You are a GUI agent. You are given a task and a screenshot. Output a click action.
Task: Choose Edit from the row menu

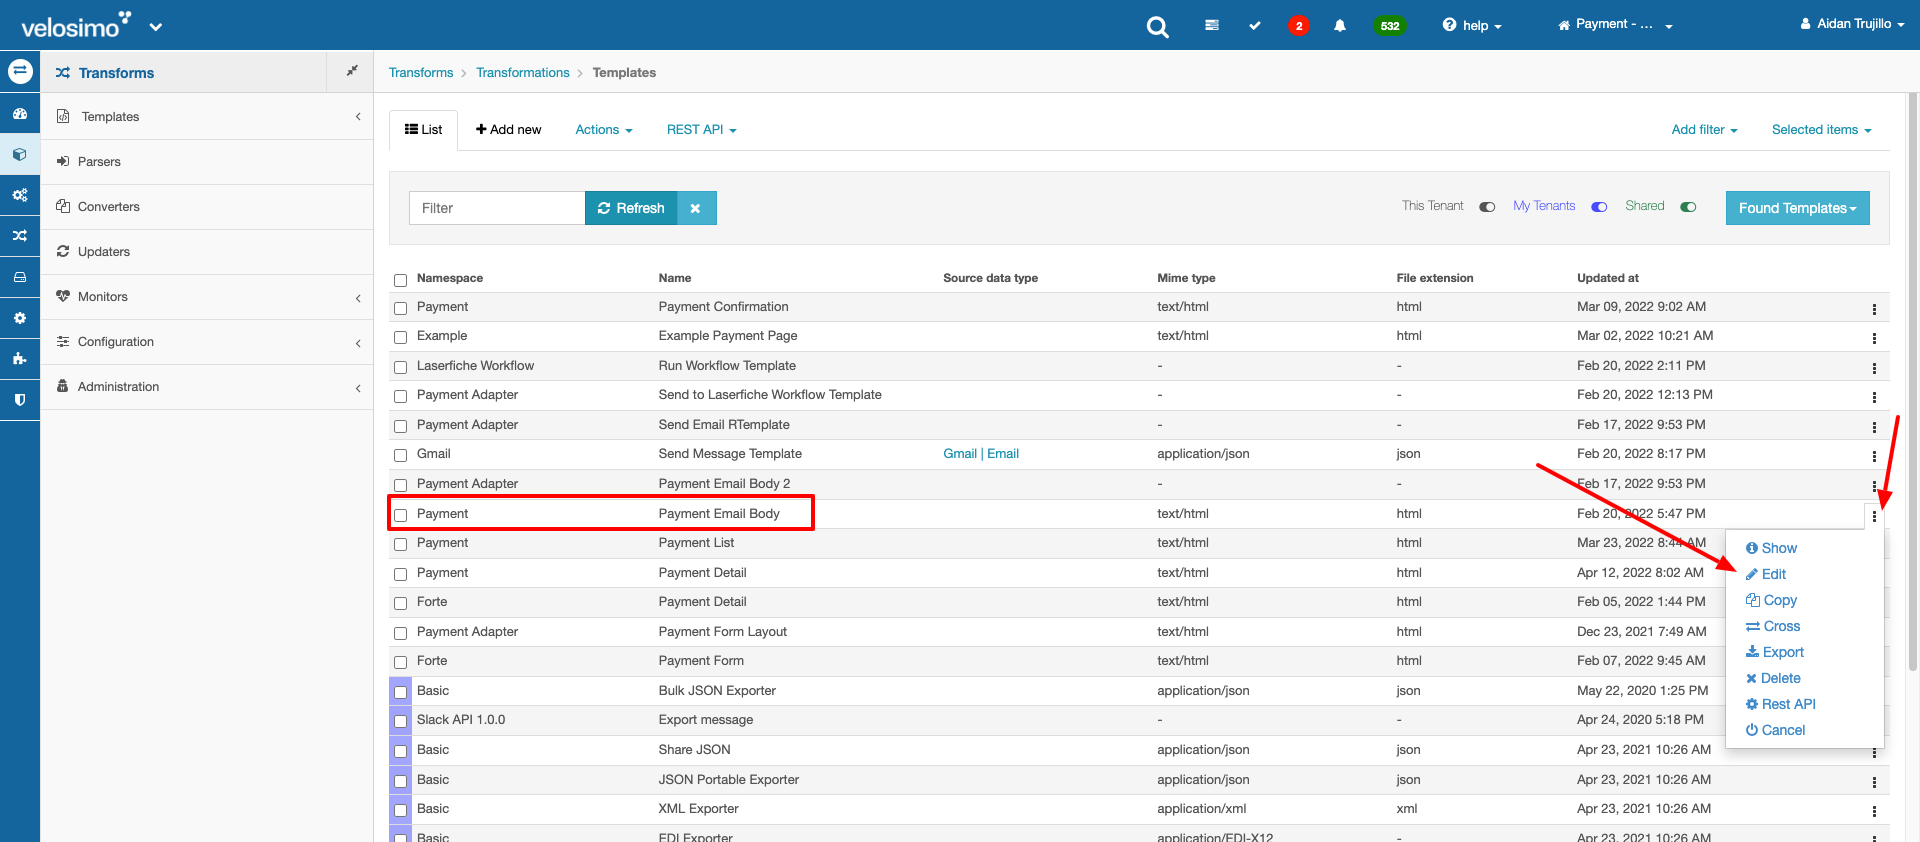coord(1766,574)
